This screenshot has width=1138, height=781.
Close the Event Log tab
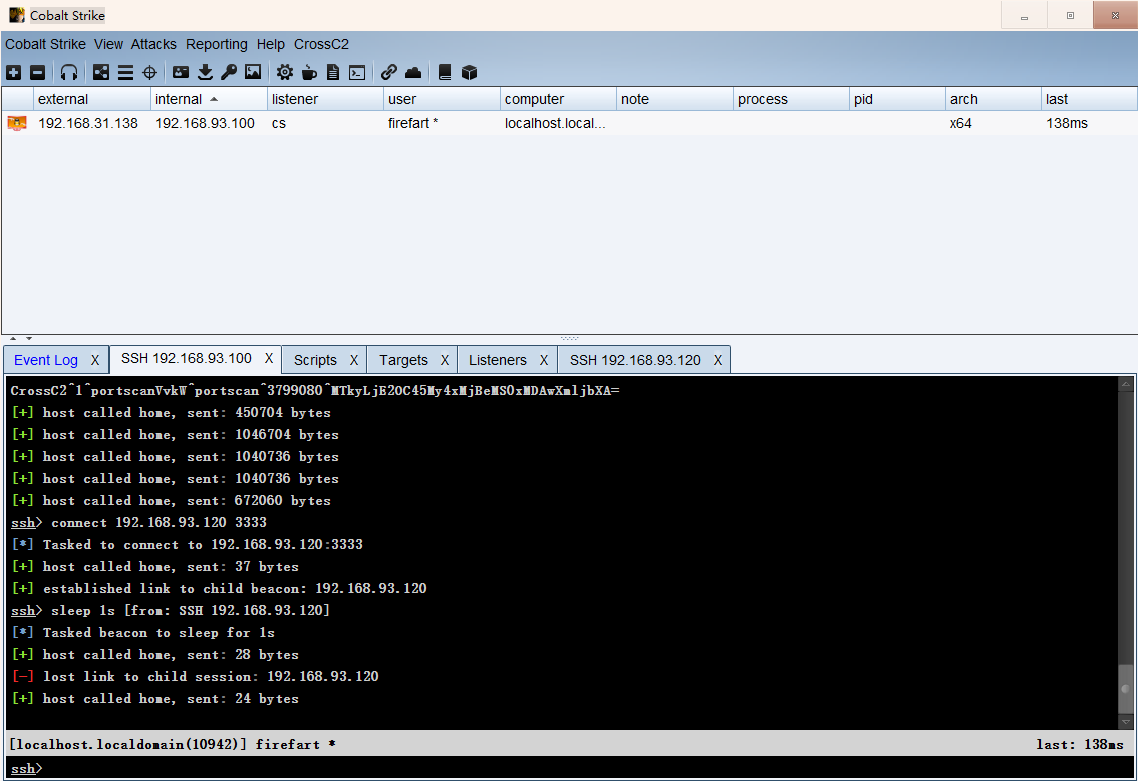(x=94, y=360)
